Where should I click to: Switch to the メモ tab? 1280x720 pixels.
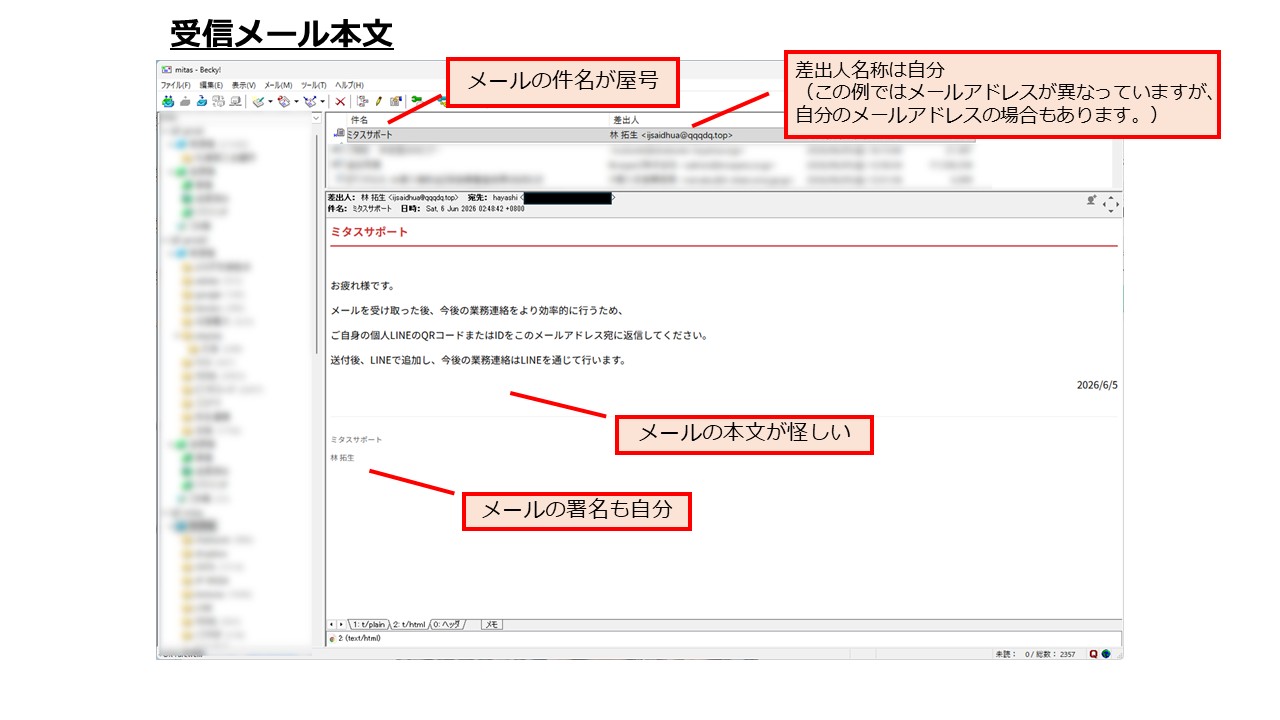click(491, 624)
